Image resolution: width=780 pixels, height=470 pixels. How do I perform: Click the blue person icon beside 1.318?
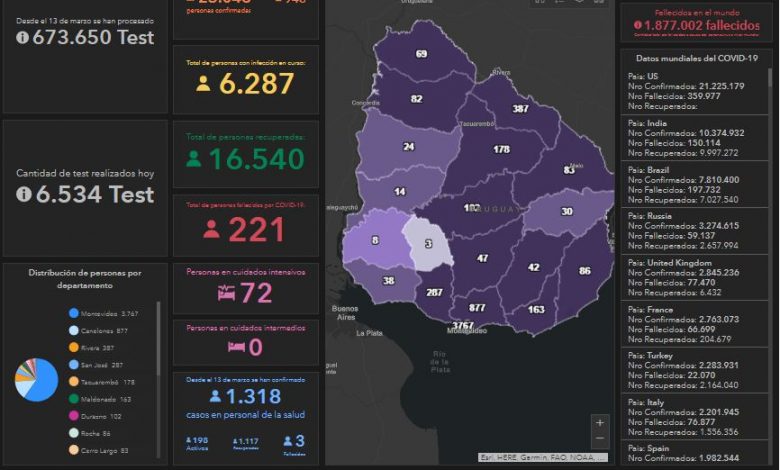pyautogui.click(x=214, y=395)
